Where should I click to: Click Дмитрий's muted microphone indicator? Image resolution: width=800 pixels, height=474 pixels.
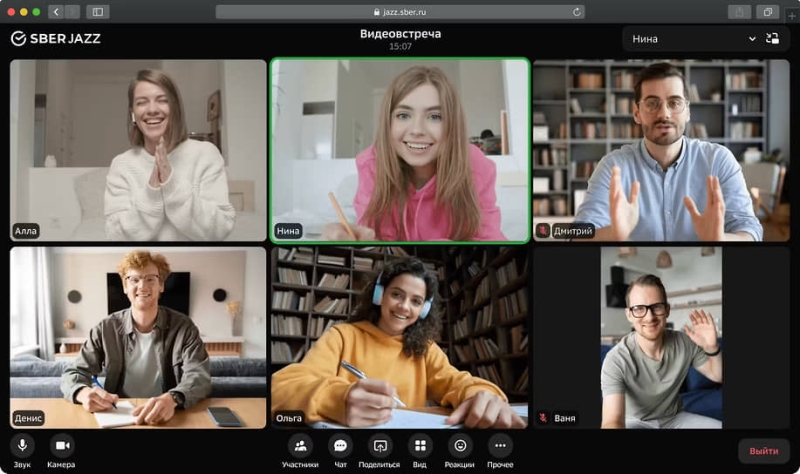[x=543, y=231]
